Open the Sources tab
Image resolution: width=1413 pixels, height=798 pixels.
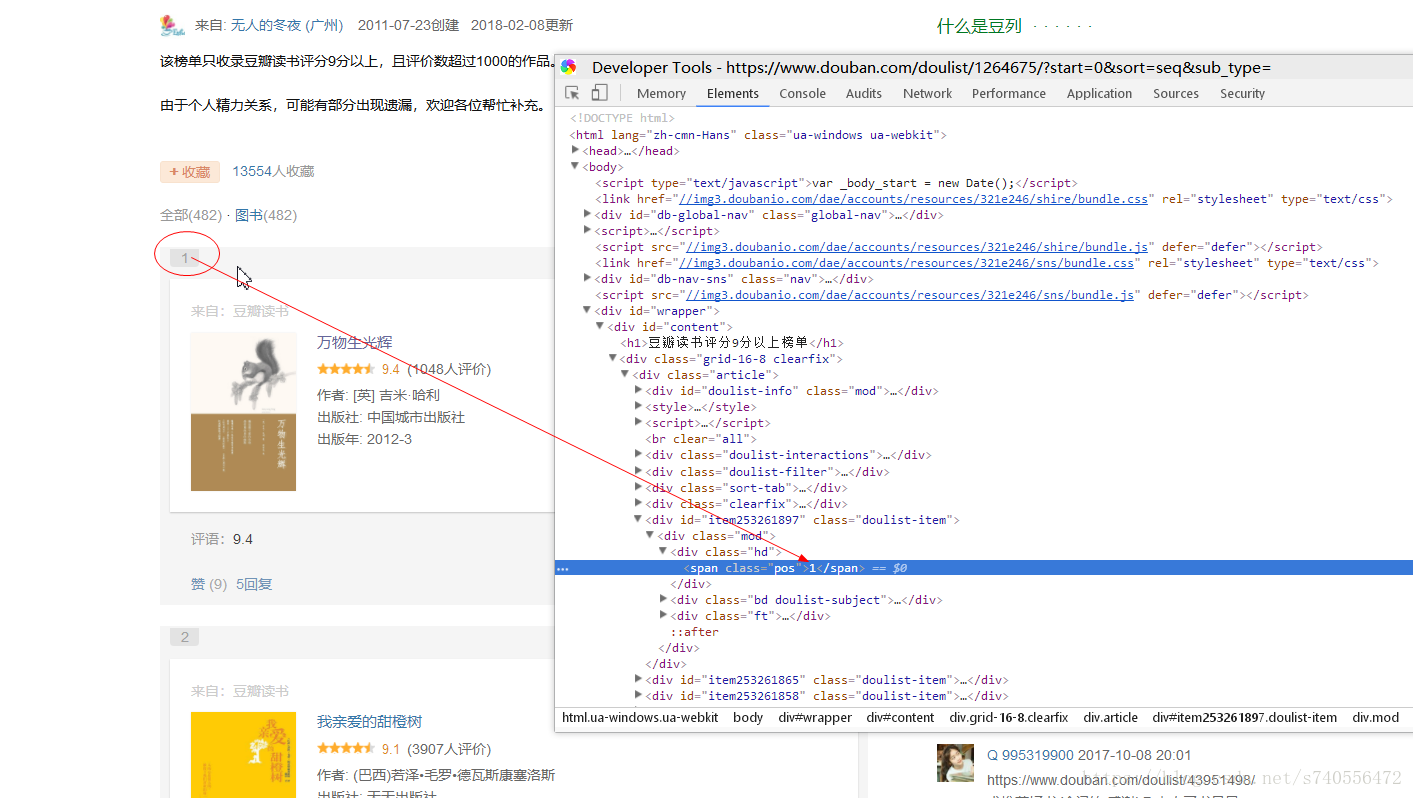(1175, 93)
